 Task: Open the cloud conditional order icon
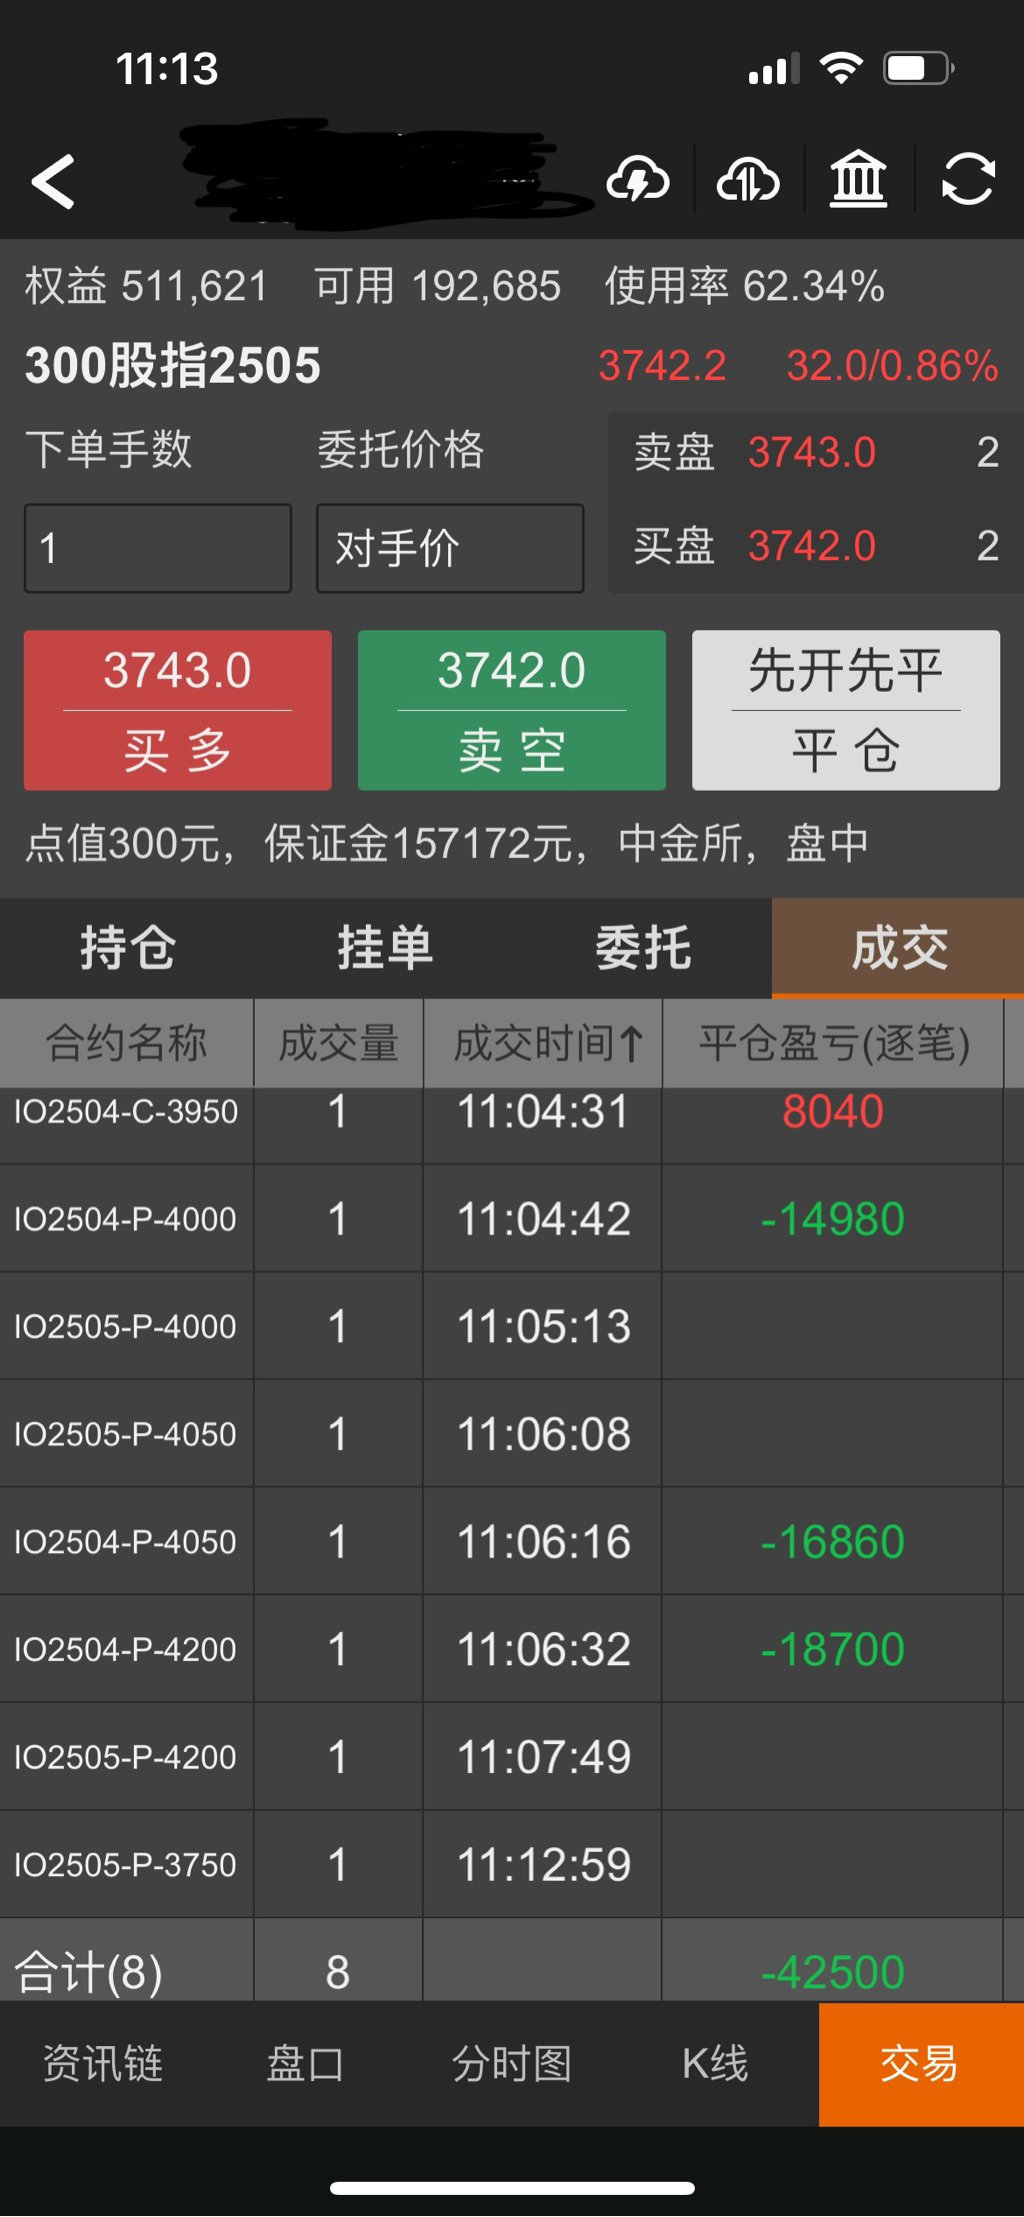coord(748,180)
